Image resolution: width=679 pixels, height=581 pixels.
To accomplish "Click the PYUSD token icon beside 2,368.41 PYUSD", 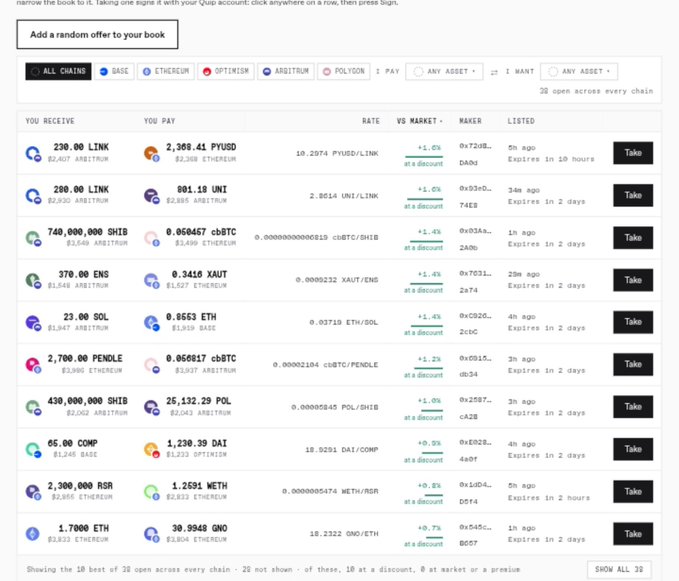I will coord(152,153).
